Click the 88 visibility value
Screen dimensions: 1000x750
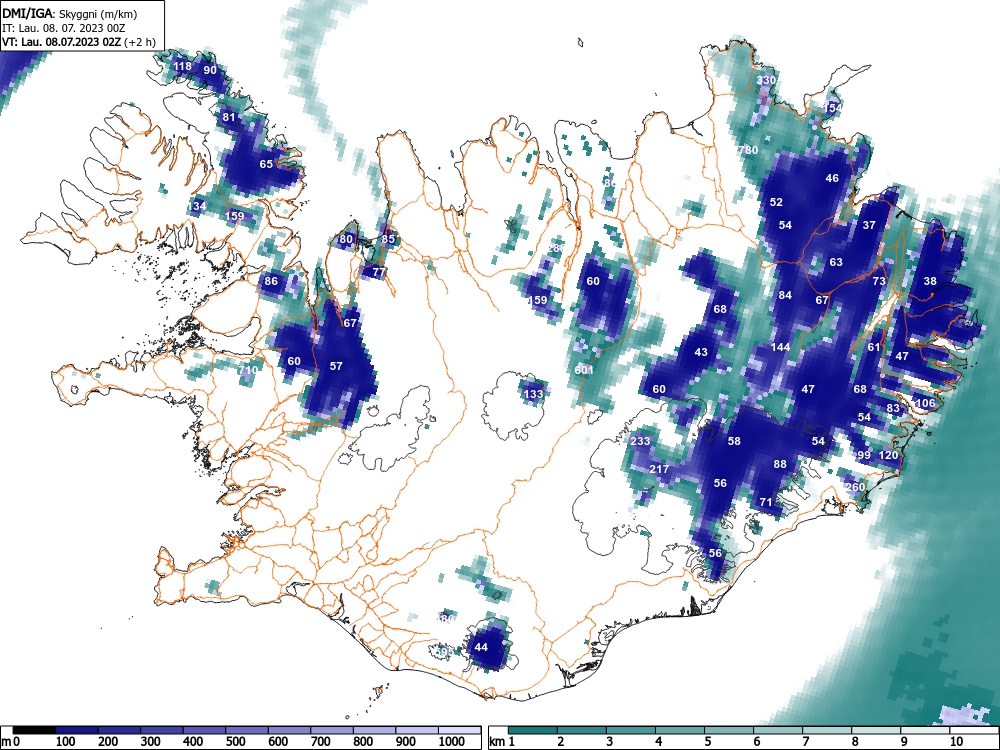pos(780,464)
